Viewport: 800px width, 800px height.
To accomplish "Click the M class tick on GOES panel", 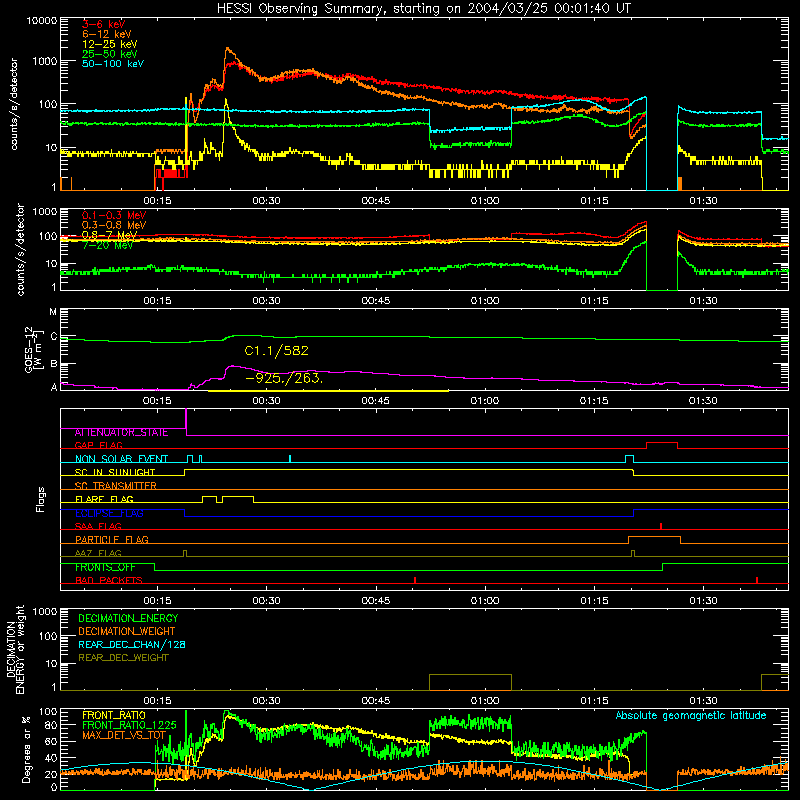I will click(x=53, y=311).
